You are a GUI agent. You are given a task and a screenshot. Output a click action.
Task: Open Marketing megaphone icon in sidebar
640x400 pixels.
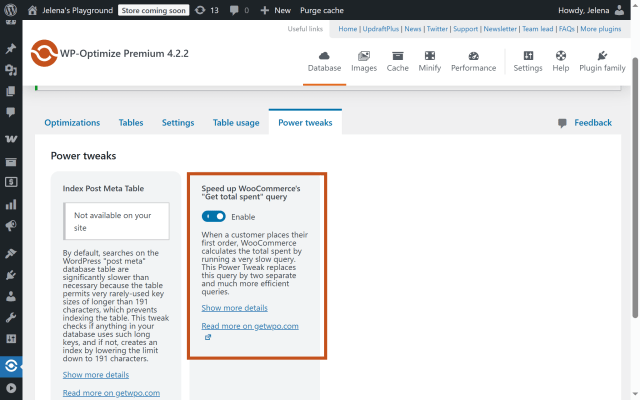coord(11,225)
